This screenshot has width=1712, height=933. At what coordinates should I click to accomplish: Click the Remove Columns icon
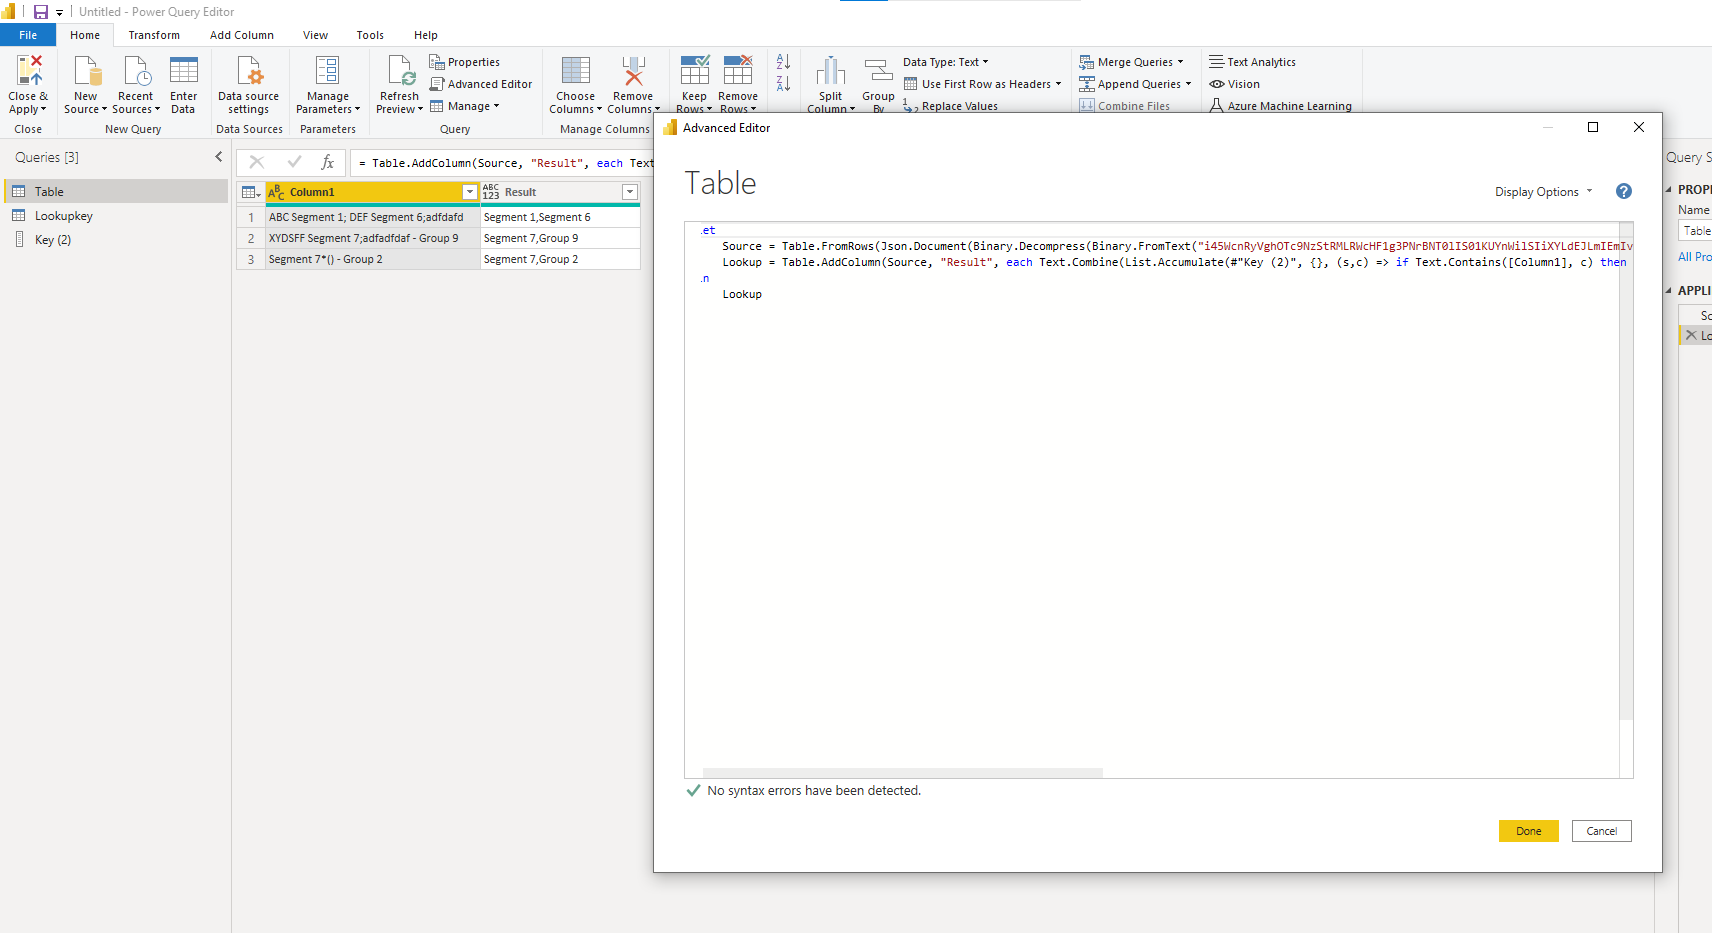[633, 71]
